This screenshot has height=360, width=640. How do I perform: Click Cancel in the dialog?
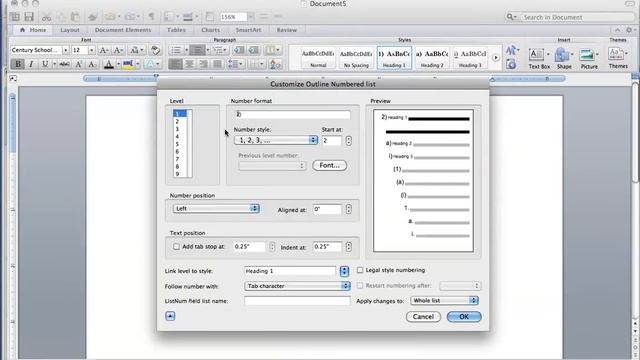point(423,317)
